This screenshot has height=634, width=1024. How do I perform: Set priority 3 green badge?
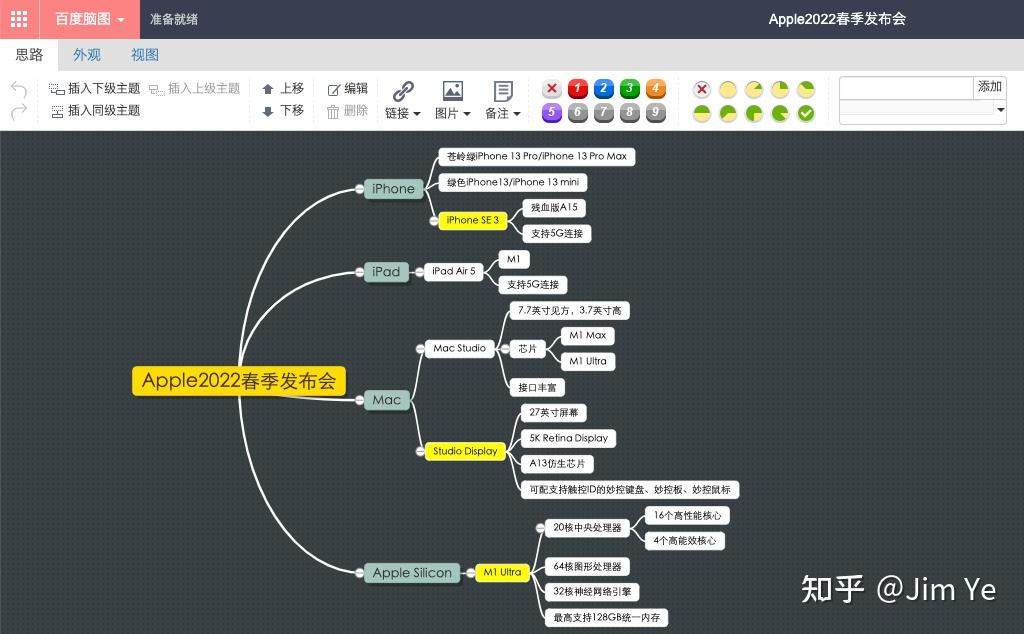(630, 89)
